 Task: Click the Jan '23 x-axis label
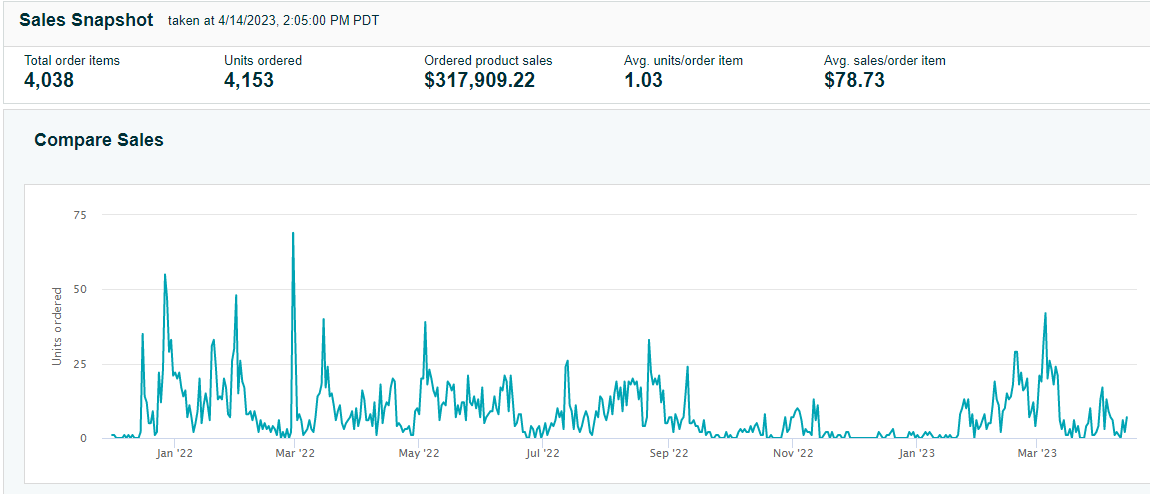point(917,454)
